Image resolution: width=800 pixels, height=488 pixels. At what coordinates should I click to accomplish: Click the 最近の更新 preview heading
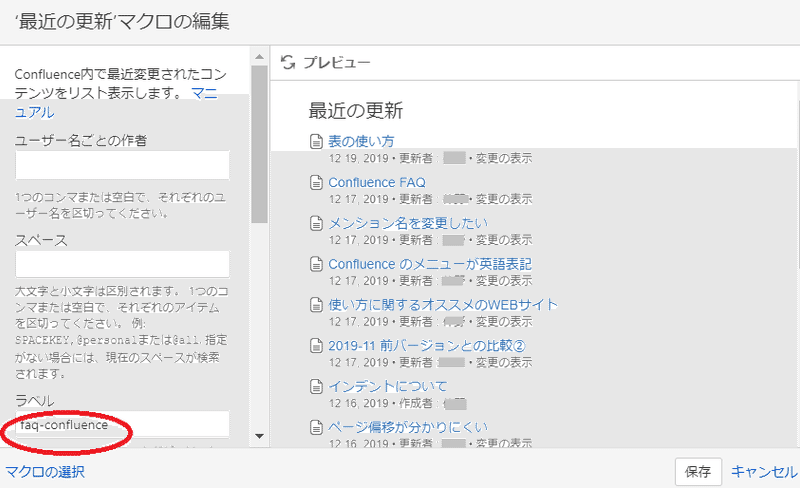(356, 110)
